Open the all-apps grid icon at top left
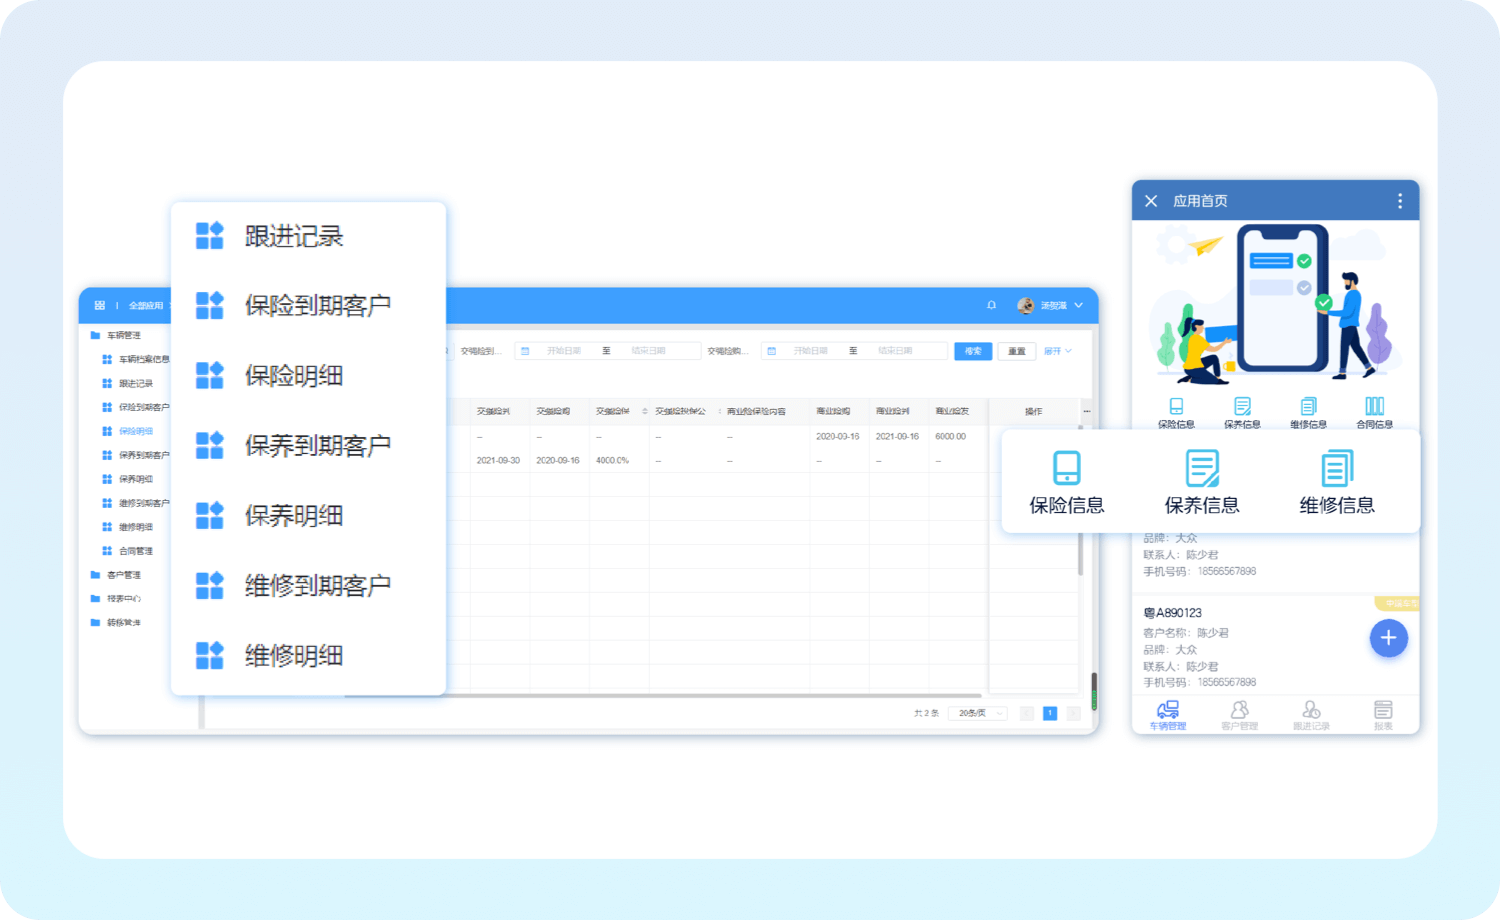Image resolution: width=1500 pixels, height=920 pixels. (x=99, y=305)
